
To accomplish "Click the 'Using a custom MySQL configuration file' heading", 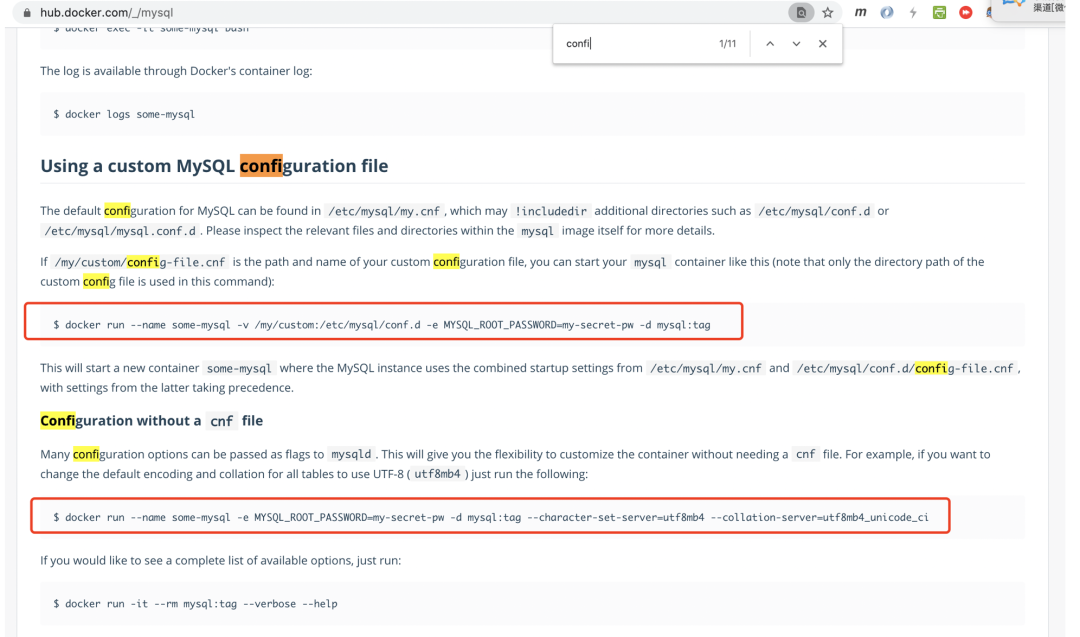I will (x=214, y=166).
